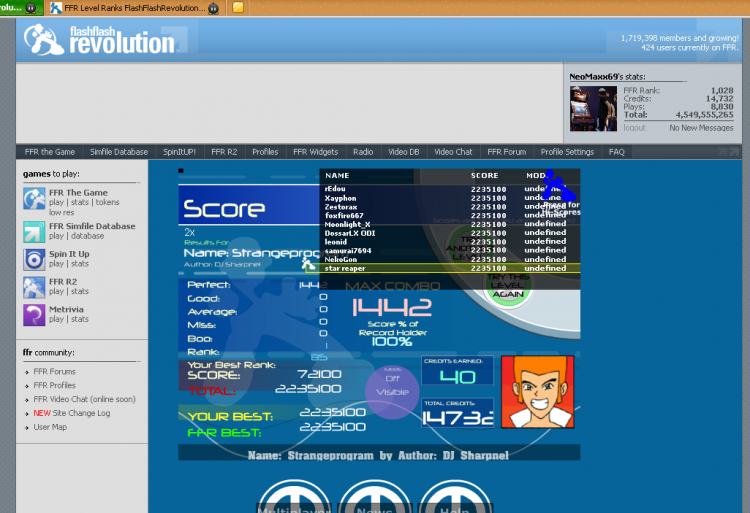Select NekoGon row in high scores

point(450,260)
